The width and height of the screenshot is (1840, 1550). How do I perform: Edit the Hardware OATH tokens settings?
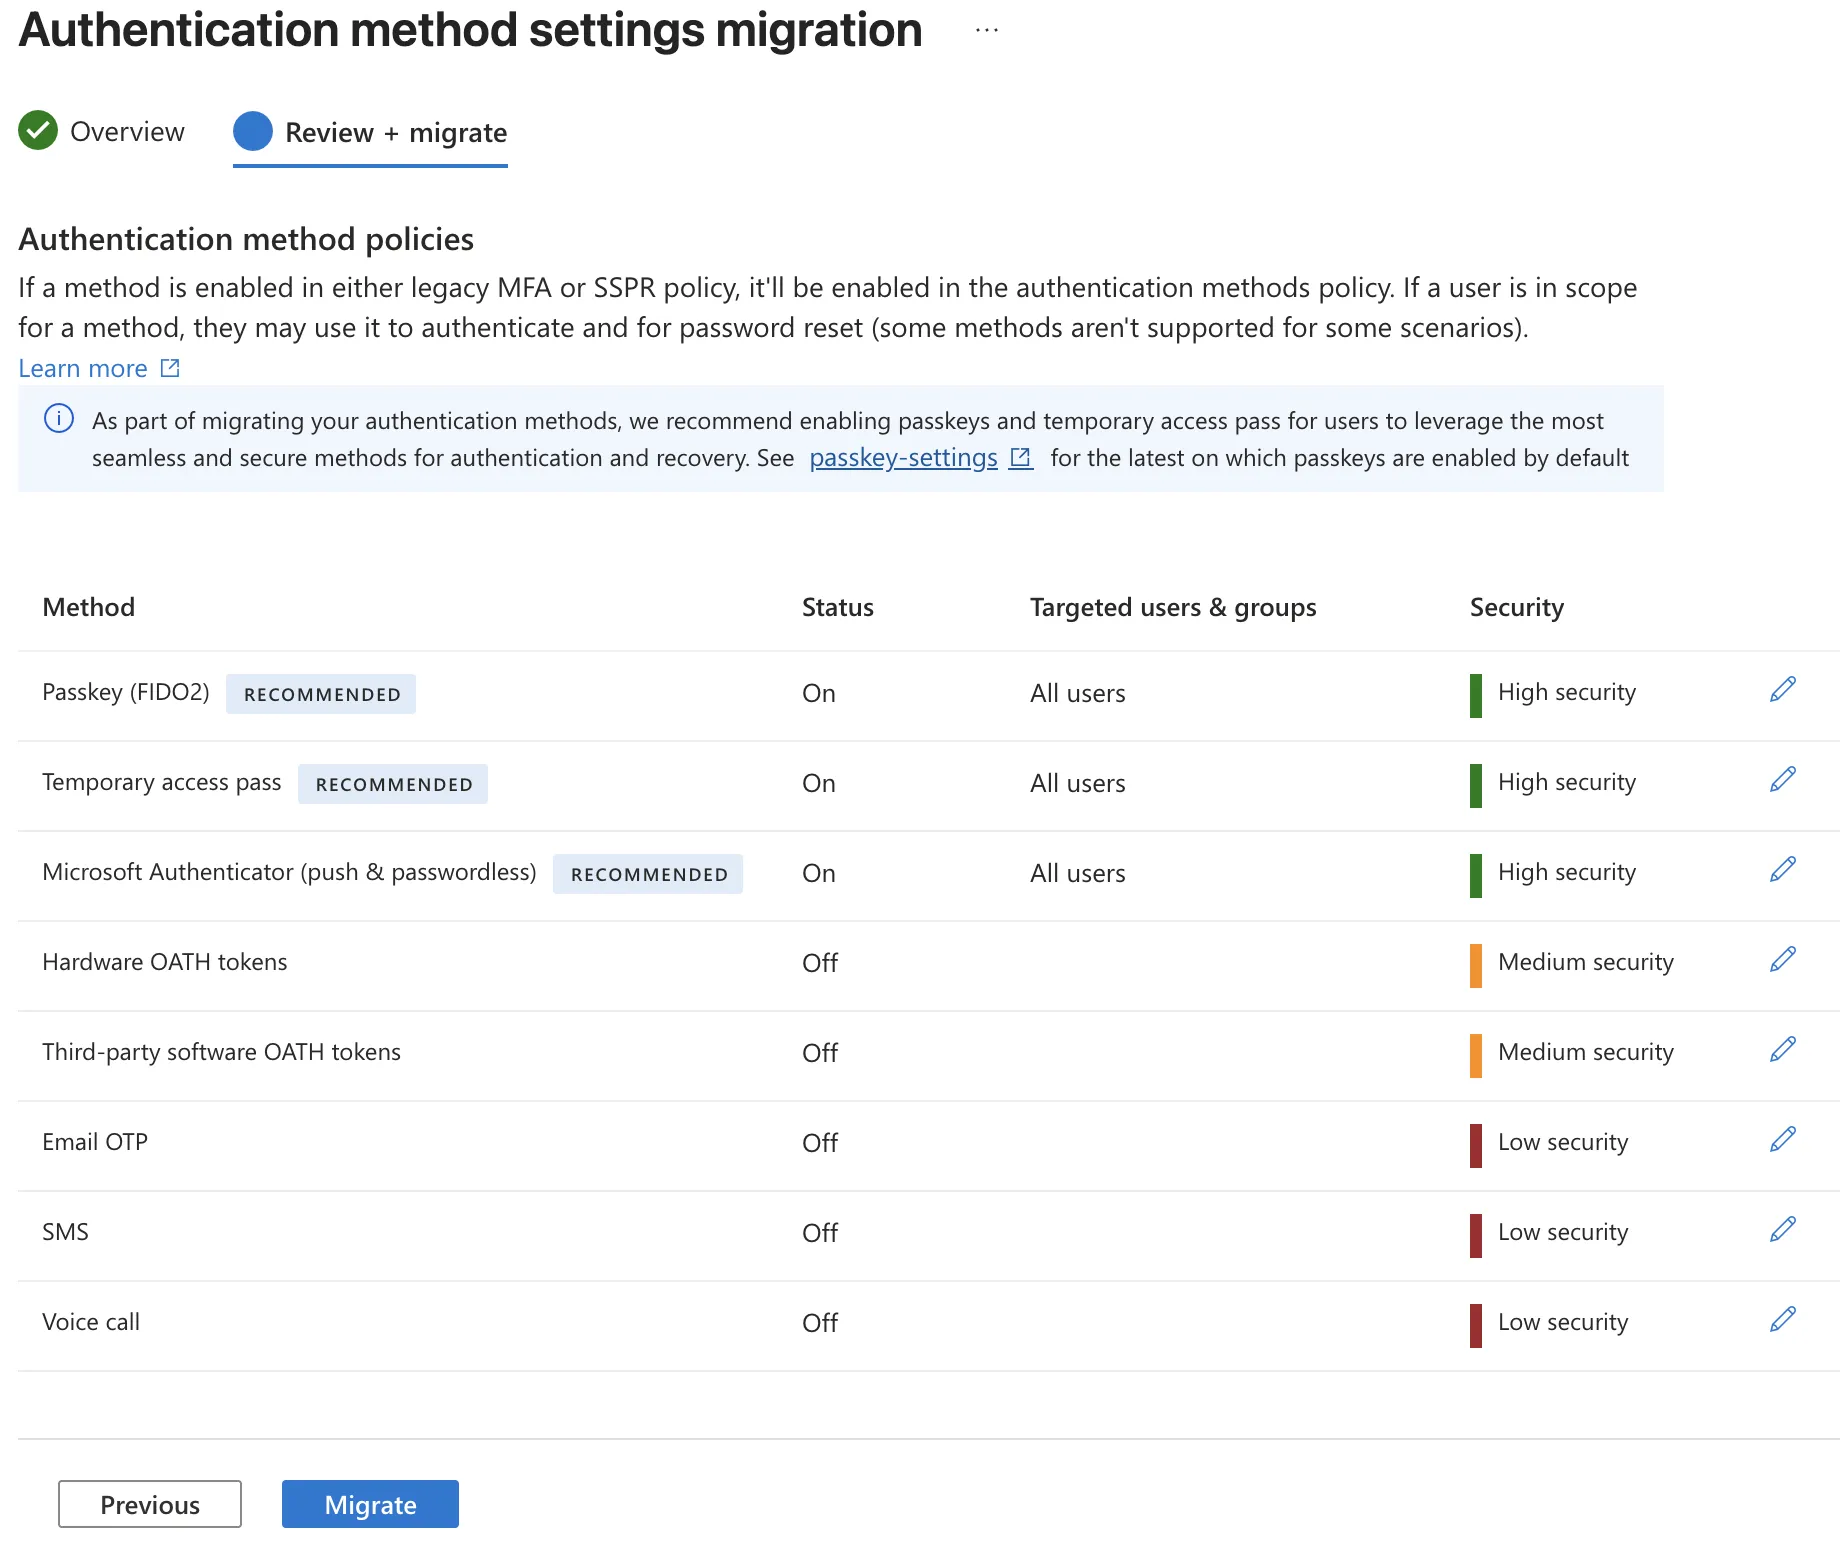coord(1782,960)
